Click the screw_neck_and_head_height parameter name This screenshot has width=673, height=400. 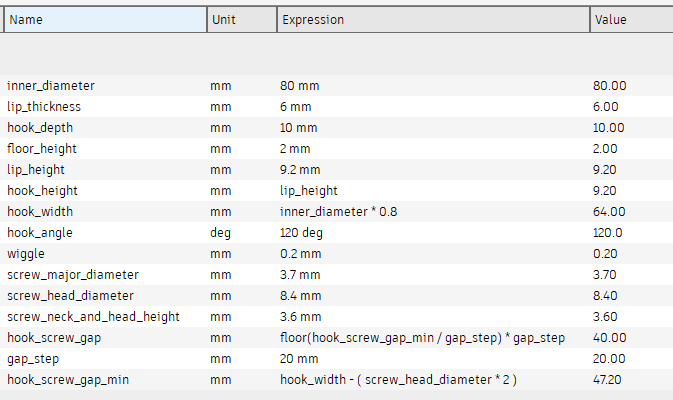click(93, 317)
